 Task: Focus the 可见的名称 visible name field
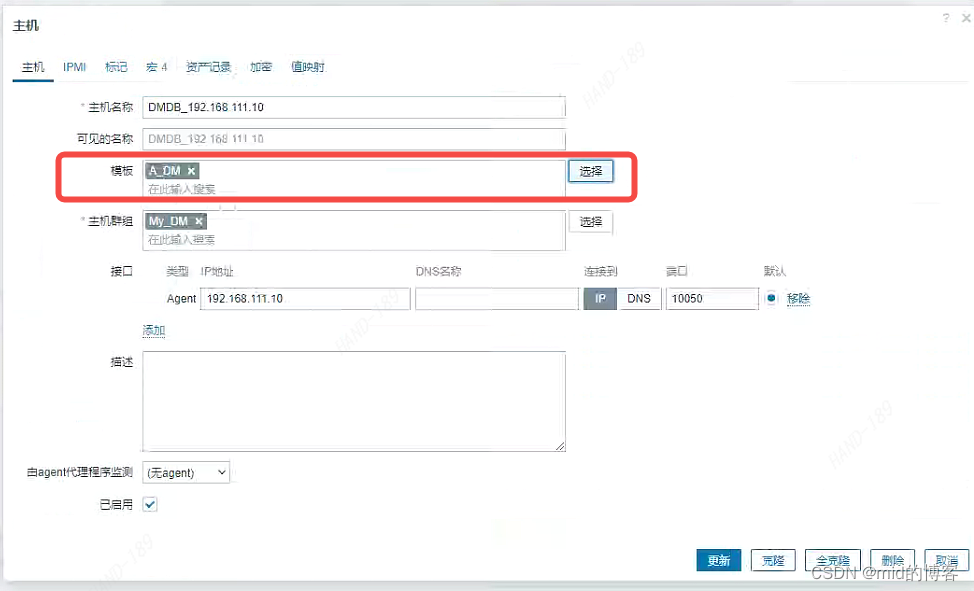(x=354, y=139)
